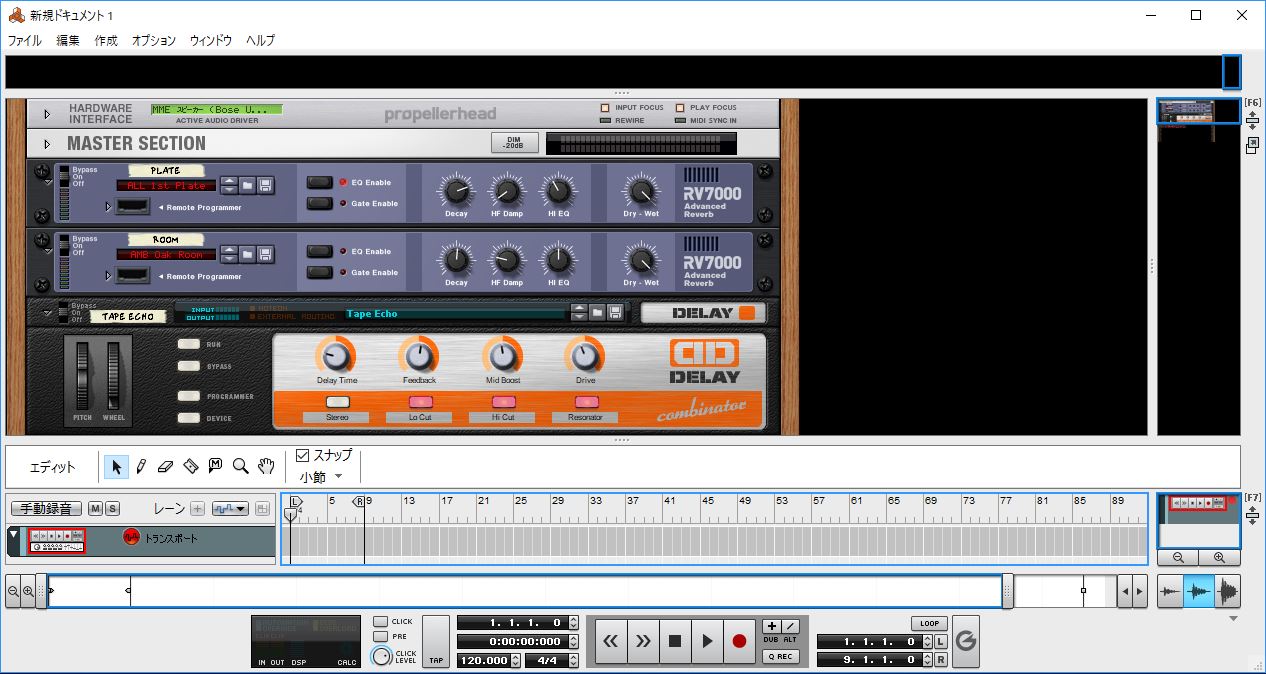Open the オプション menu
The image size is (1266, 674).
coord(154,41)
